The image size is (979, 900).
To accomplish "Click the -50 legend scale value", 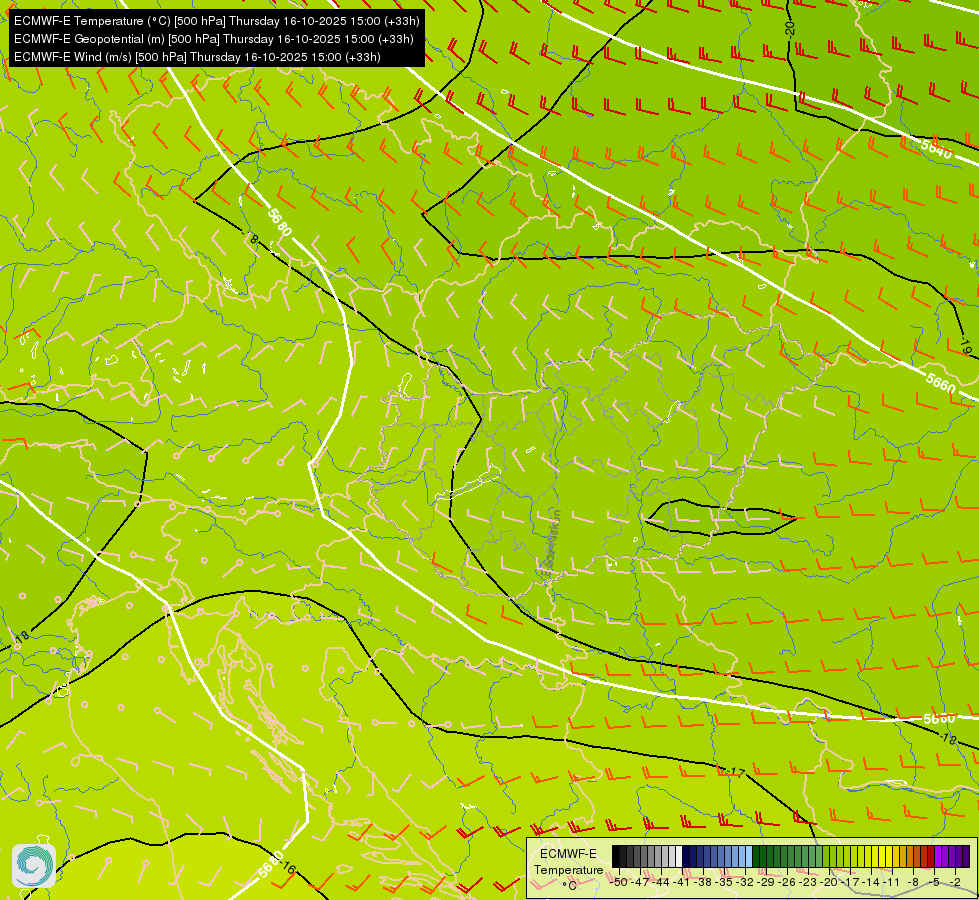I will coord(619,883).
